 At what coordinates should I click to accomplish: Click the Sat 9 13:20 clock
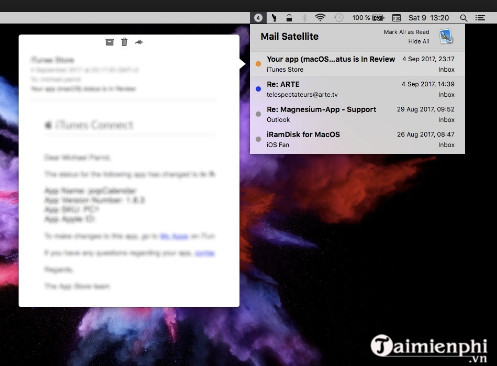(x=429, y=18)
